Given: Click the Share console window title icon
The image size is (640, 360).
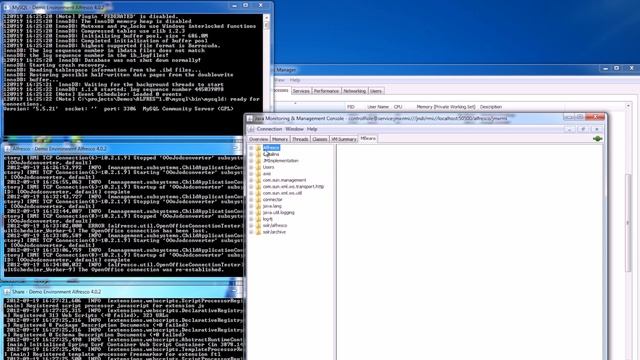Looking at the screenshot, I should click(x=7, y=292).
